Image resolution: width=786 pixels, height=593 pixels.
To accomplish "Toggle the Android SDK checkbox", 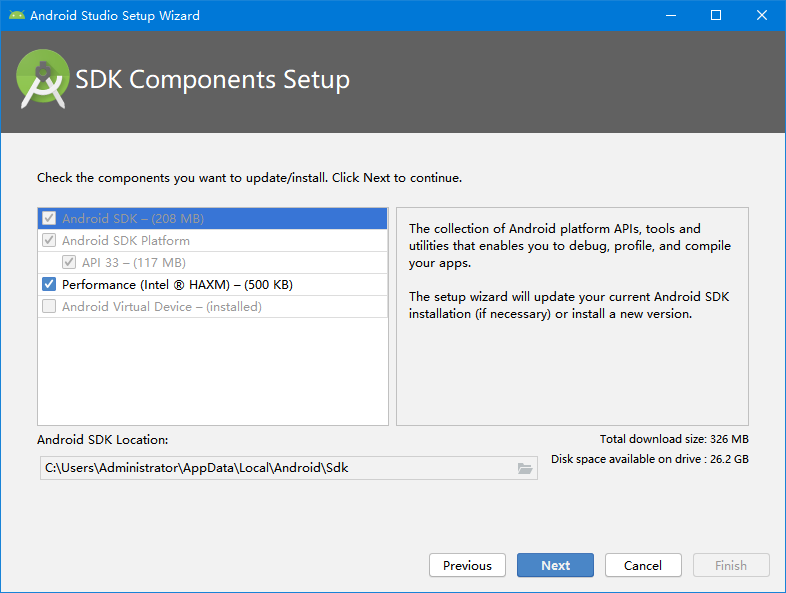I will coord(49,219).
